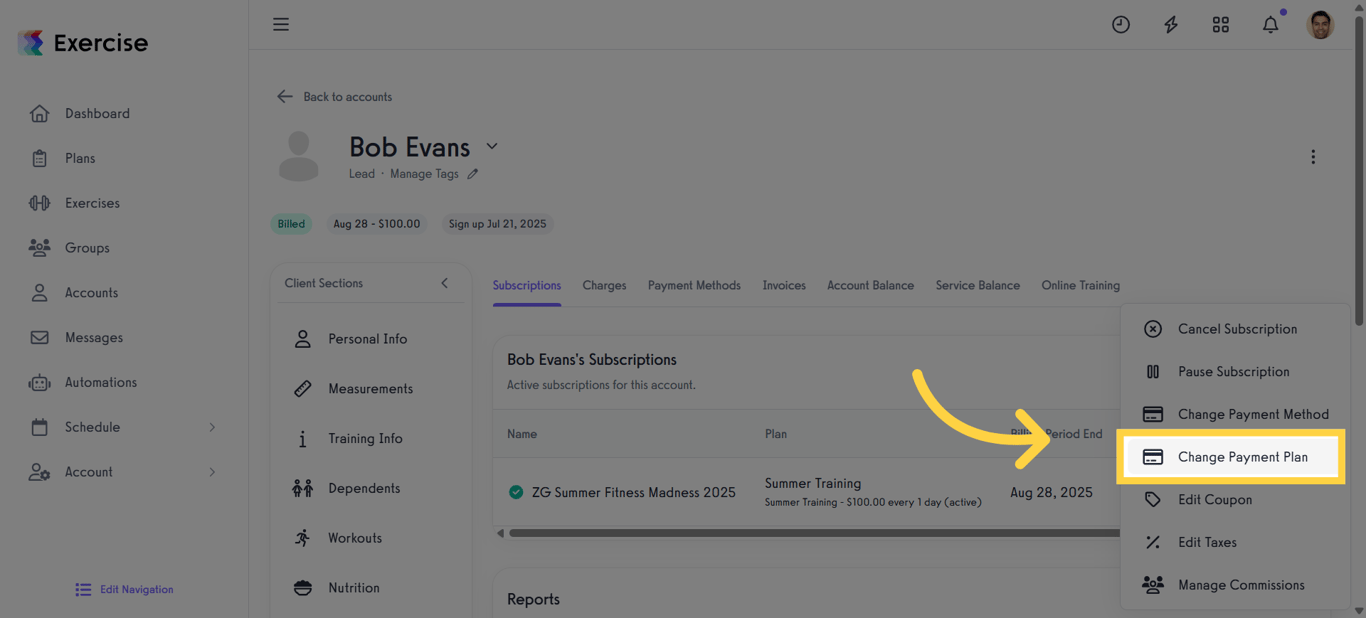Viewport: 1366px width, 618px height.
Task: Open Accounts in sidebar
Action: pos(91,293)
